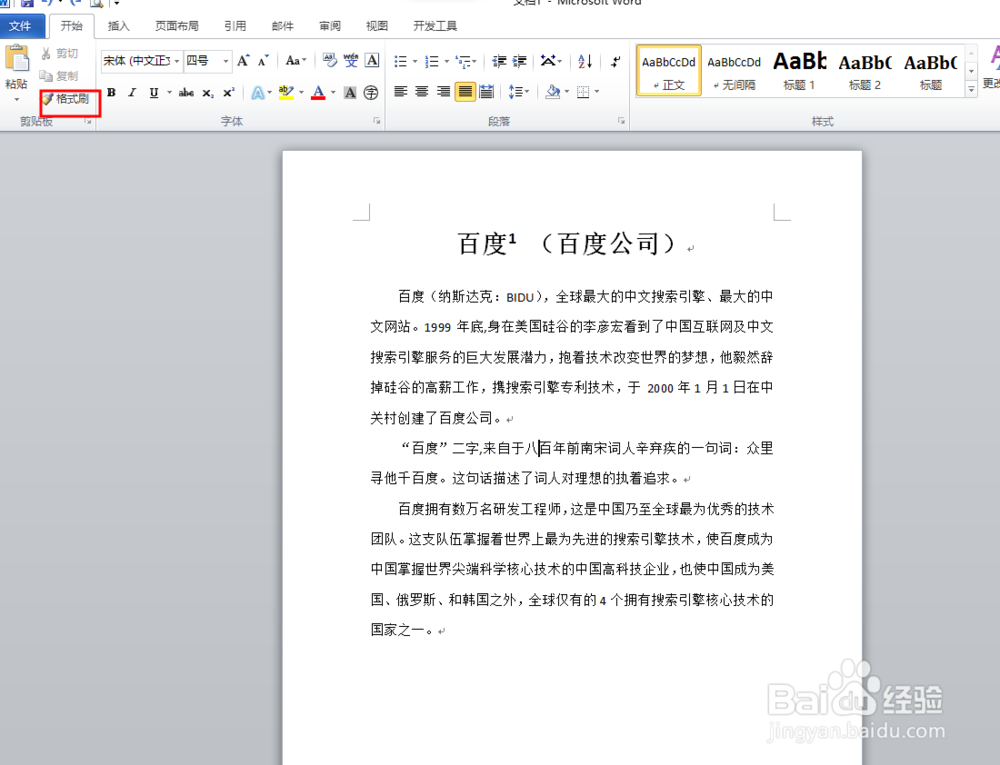Toggle Italic formatting
Image resolution: width=1000 pixels, height=765 pixels.
[132, 93]
